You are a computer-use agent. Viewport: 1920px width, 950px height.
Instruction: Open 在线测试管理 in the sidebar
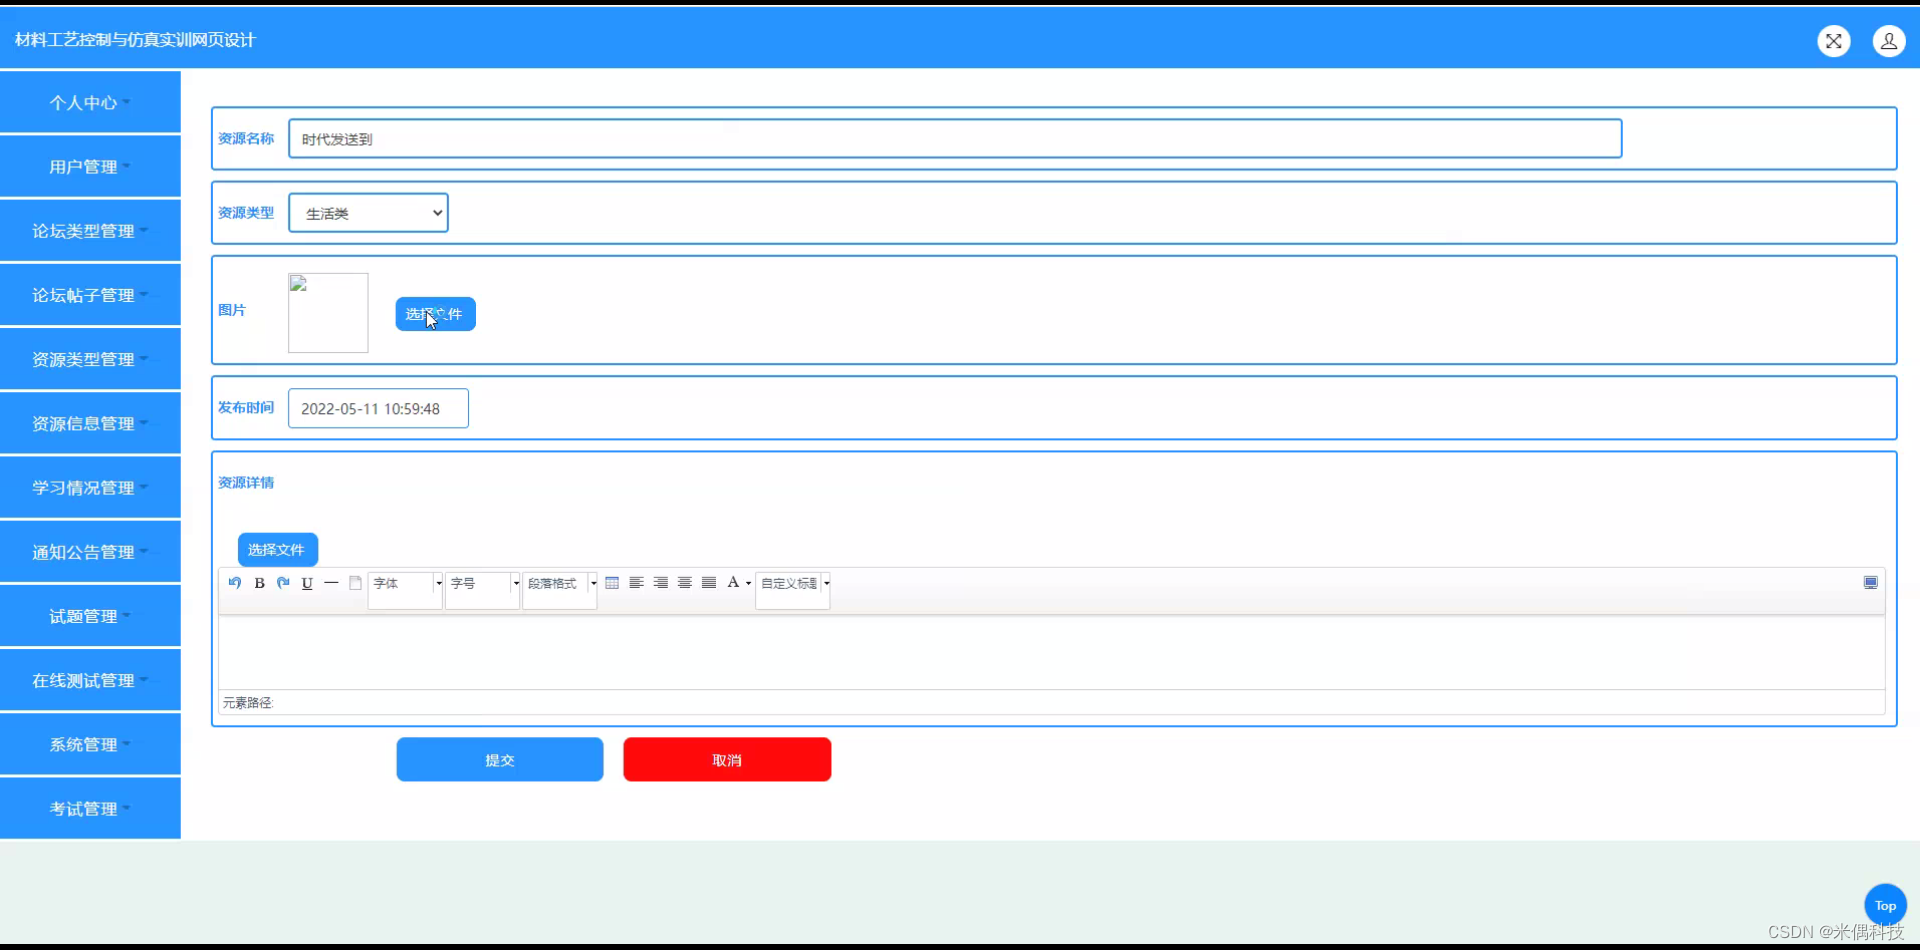click(90, 680)
